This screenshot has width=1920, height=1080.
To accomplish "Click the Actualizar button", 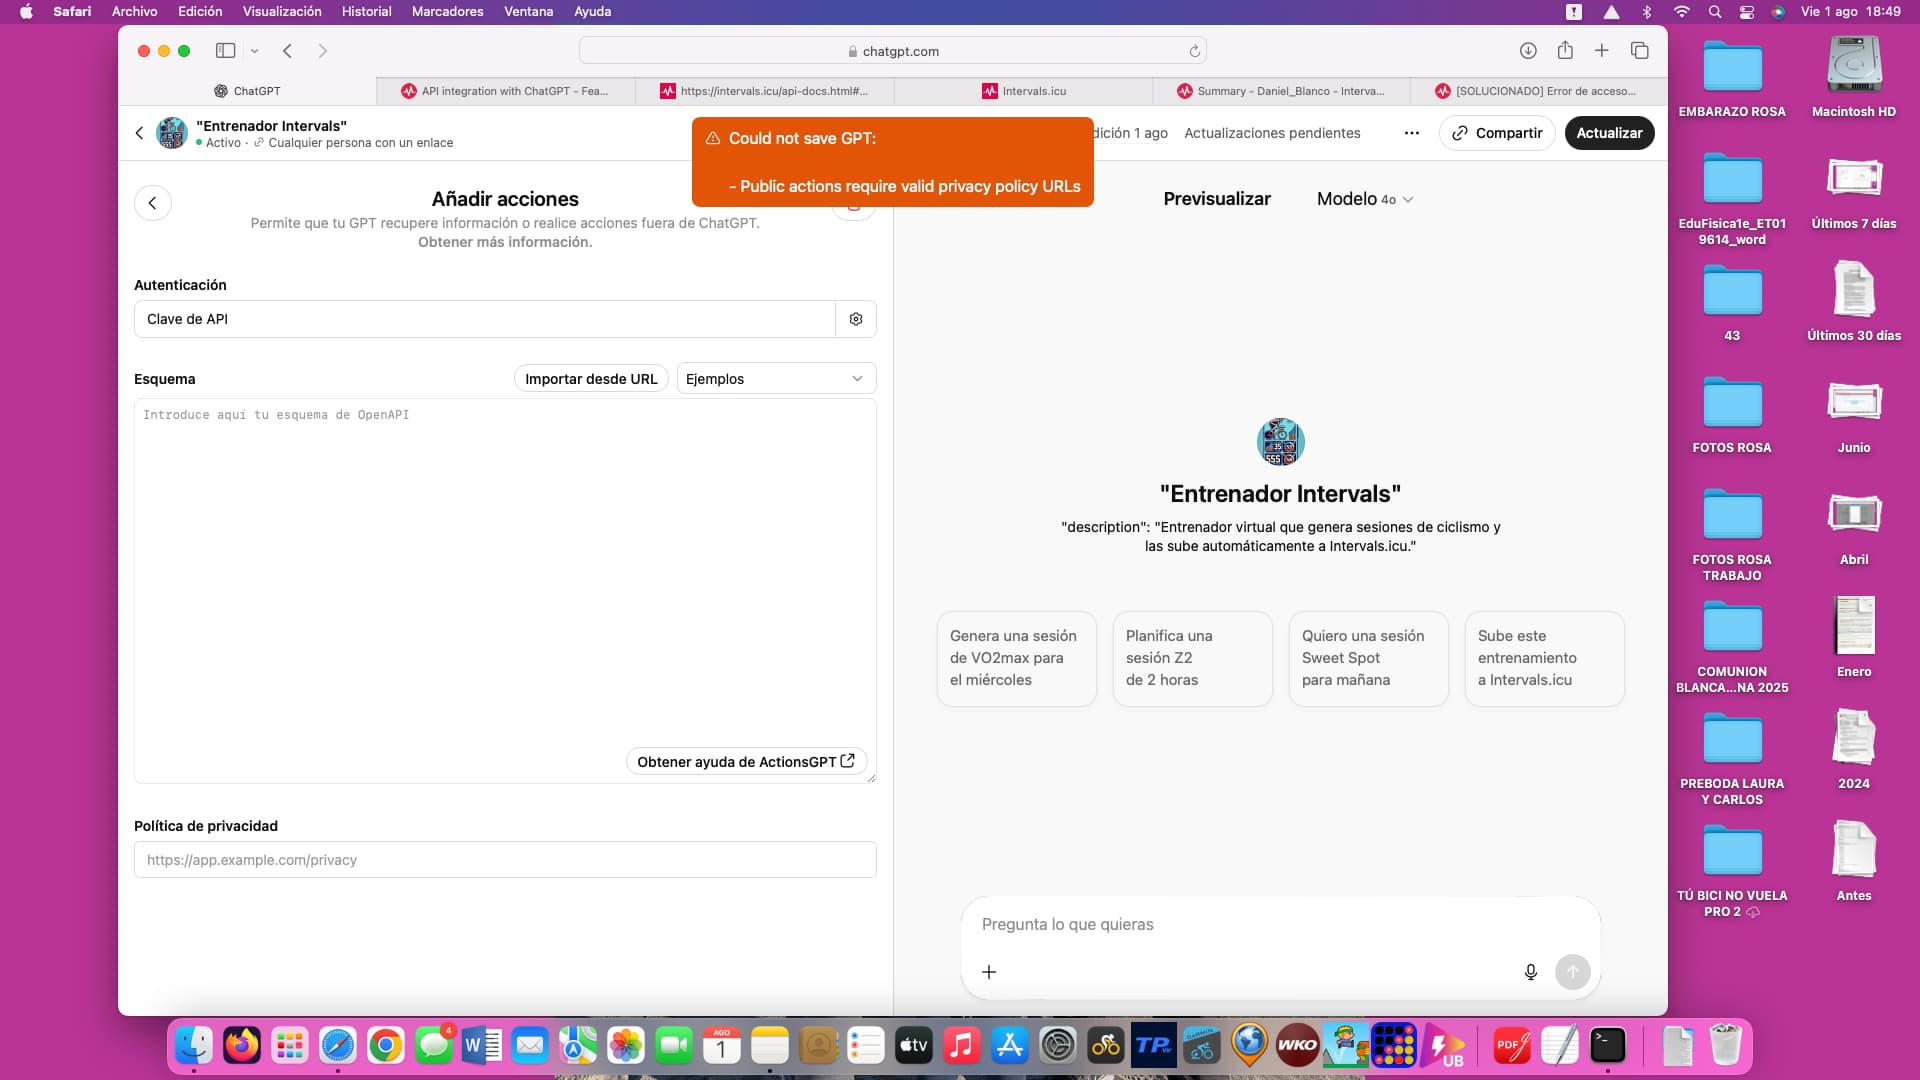I will click(x=1608, y=133).
